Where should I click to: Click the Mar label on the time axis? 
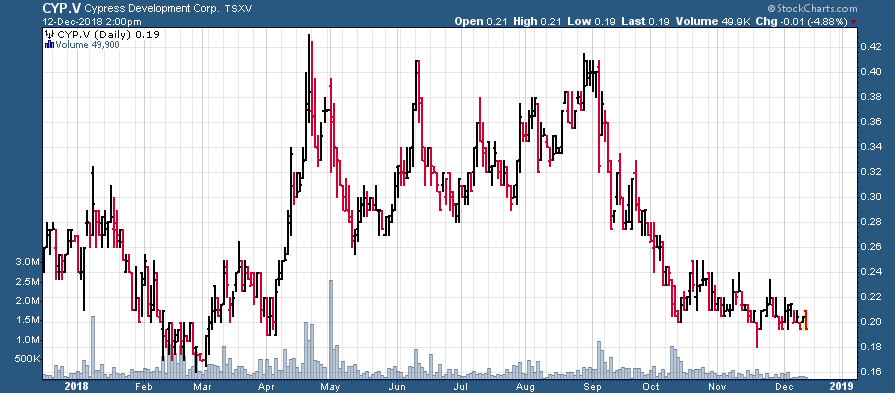point(202,386)
